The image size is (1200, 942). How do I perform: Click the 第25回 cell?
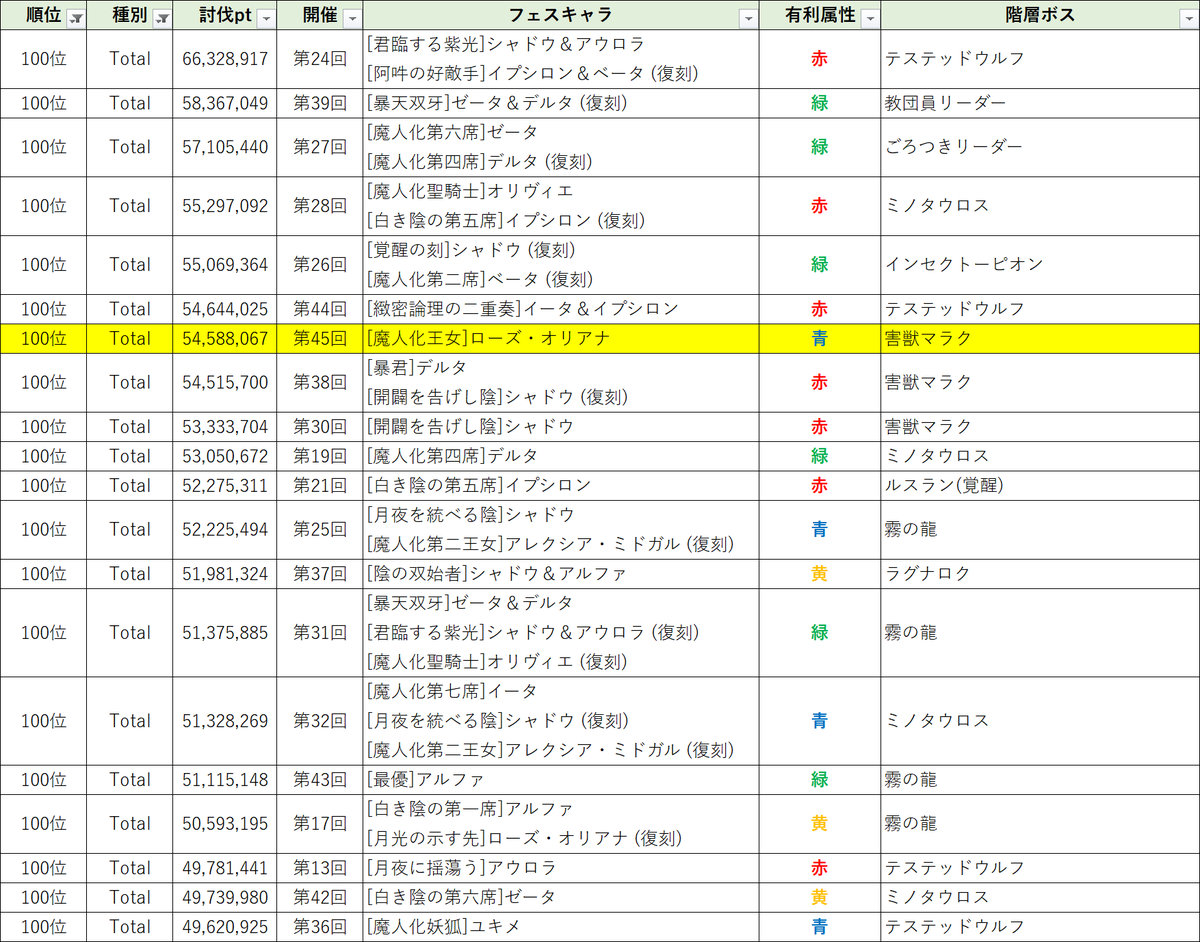tap(320, 529)
